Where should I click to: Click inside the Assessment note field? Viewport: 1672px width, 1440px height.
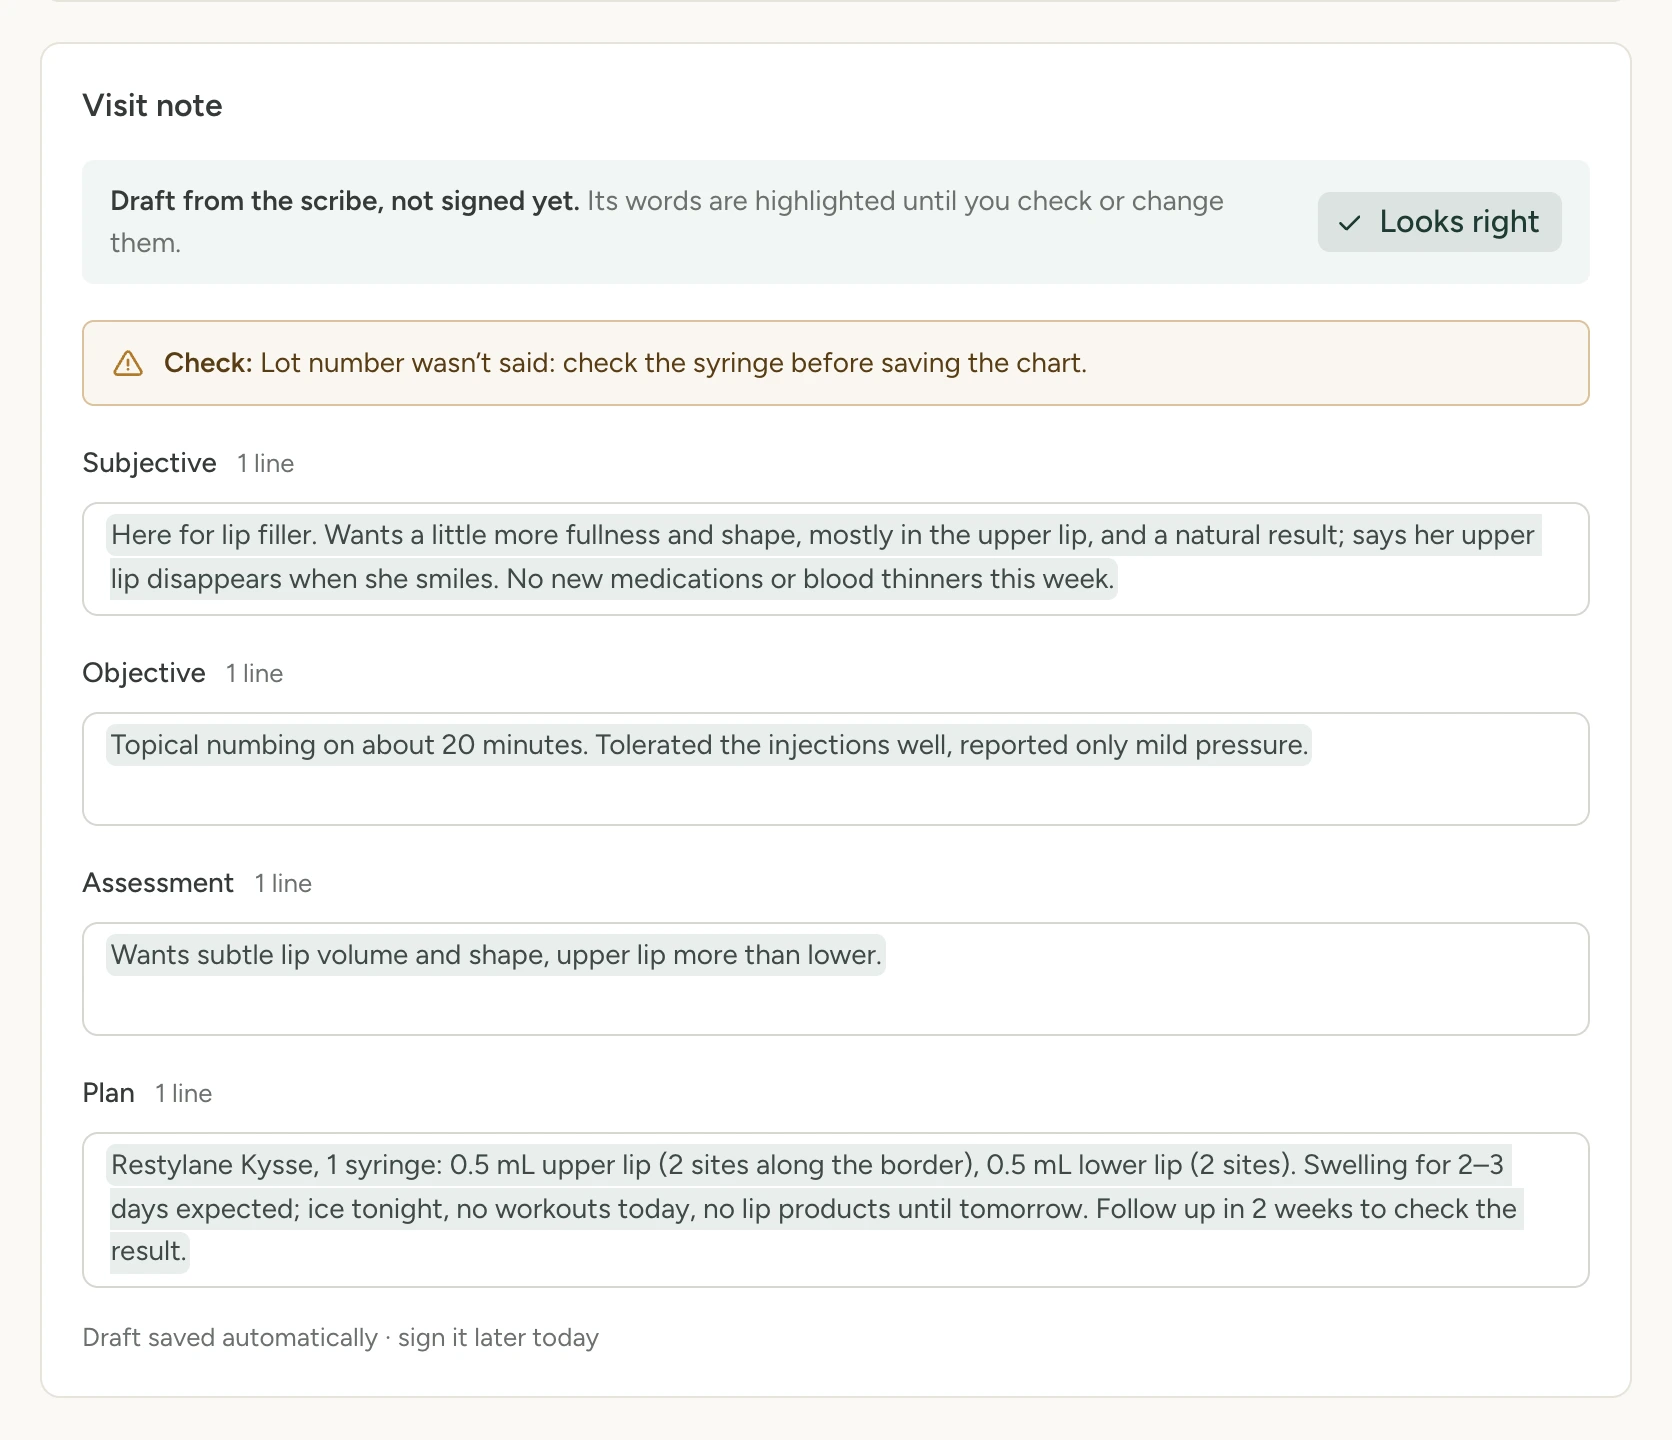pos(836,979)
